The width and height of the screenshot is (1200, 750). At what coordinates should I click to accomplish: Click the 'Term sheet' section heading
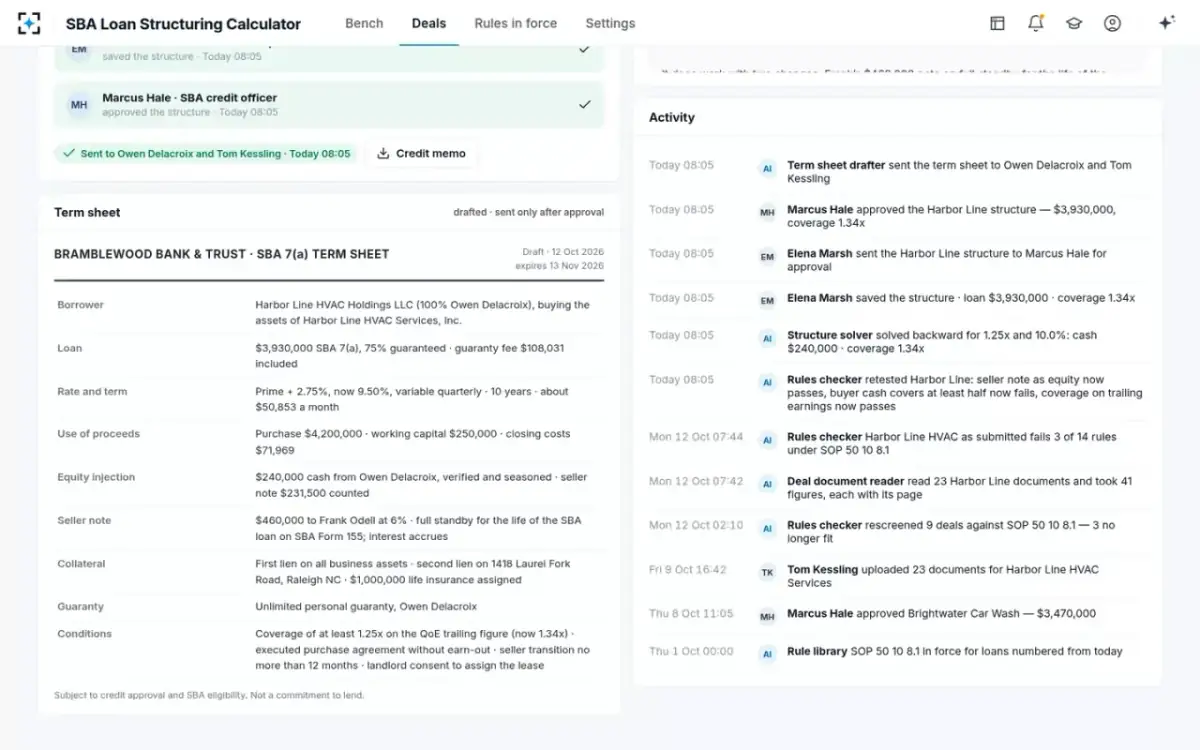tap(87, 212)
